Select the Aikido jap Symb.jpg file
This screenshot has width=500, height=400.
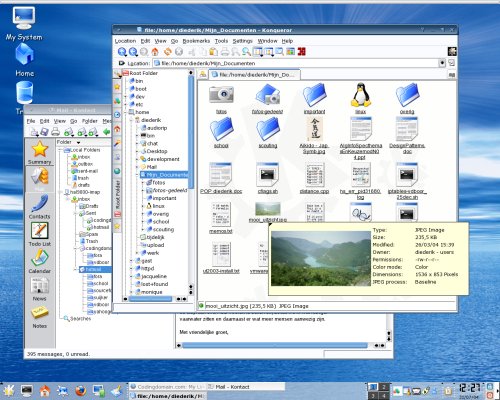point(314,135)
